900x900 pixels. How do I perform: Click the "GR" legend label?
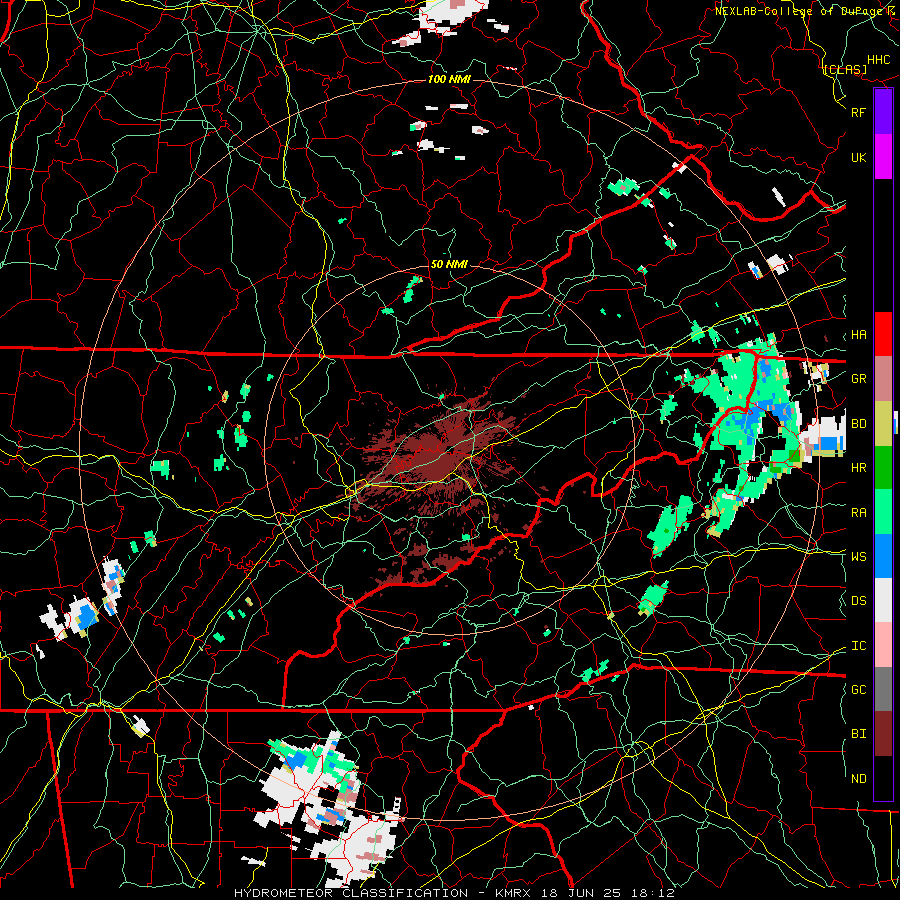(859, 379)
